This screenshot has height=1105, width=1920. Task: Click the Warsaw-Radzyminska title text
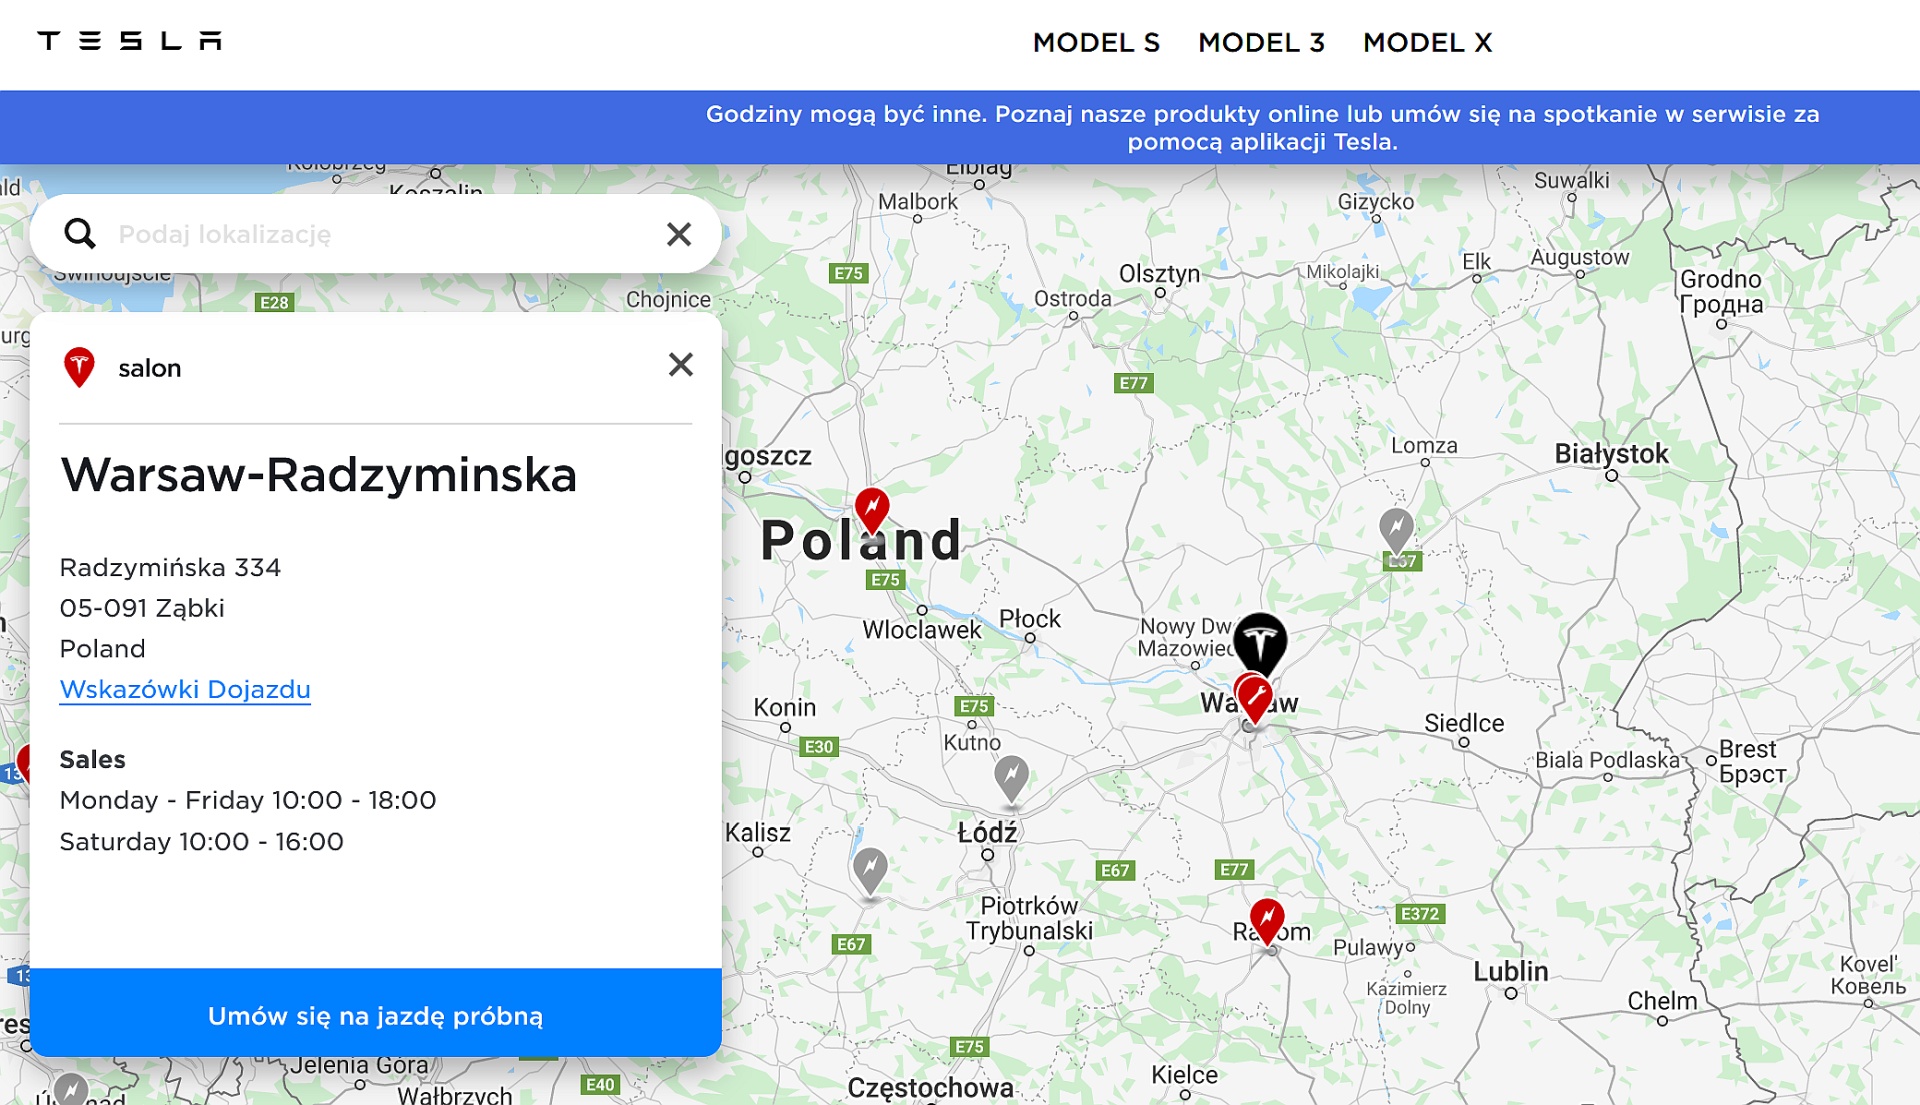point(319,474)
